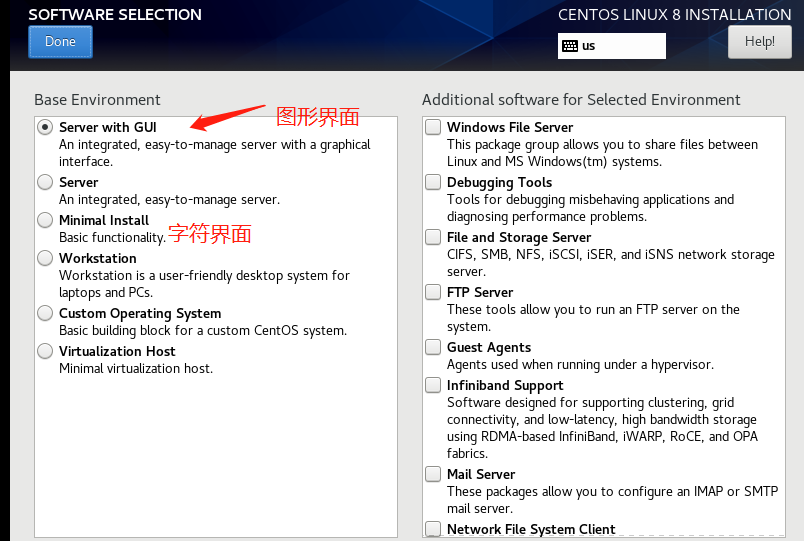
Task: Check the Debugging Tools option
Action: [x=433, y=182]
